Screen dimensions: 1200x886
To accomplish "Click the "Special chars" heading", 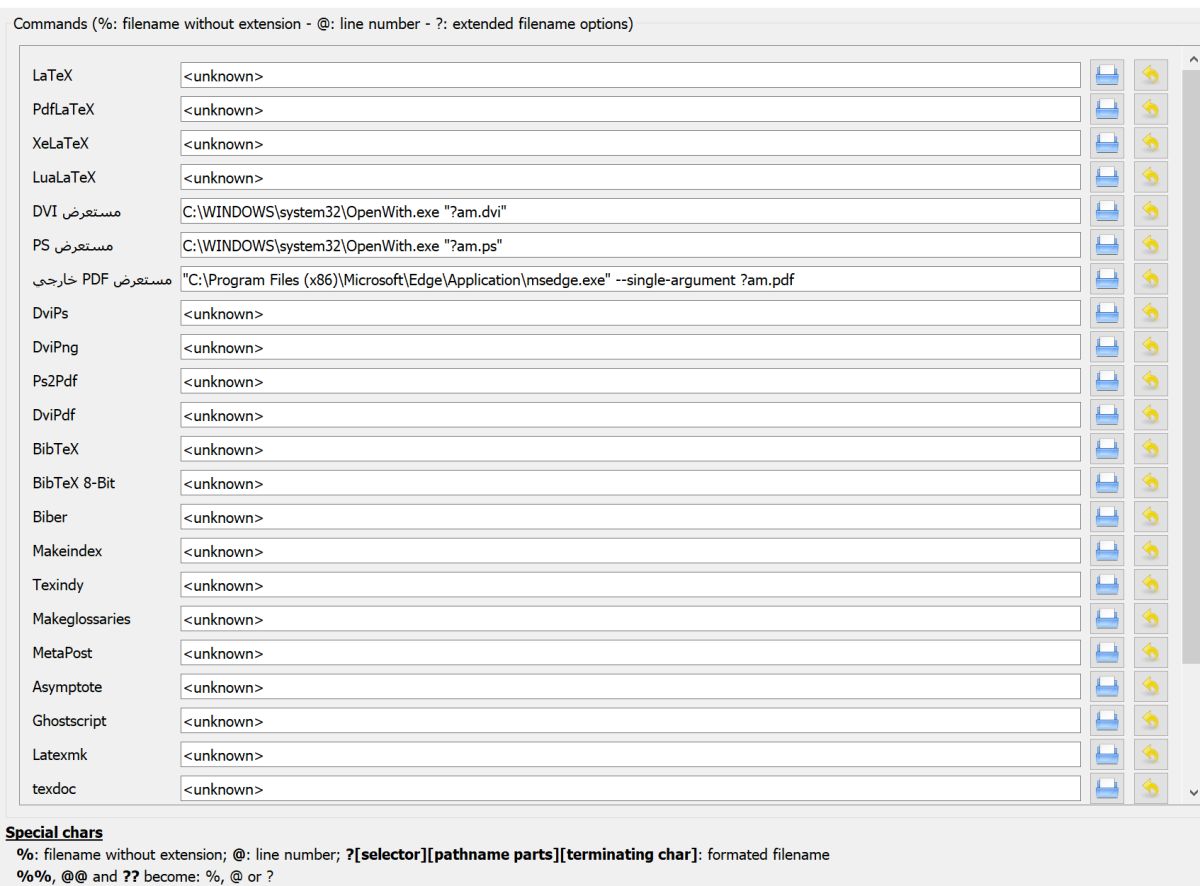I will [x=54, y=833].
